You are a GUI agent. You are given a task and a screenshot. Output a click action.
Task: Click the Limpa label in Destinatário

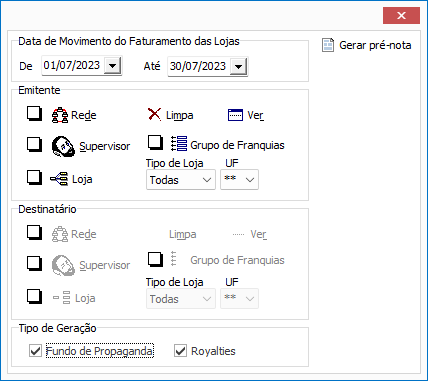[x=183, y=234]
